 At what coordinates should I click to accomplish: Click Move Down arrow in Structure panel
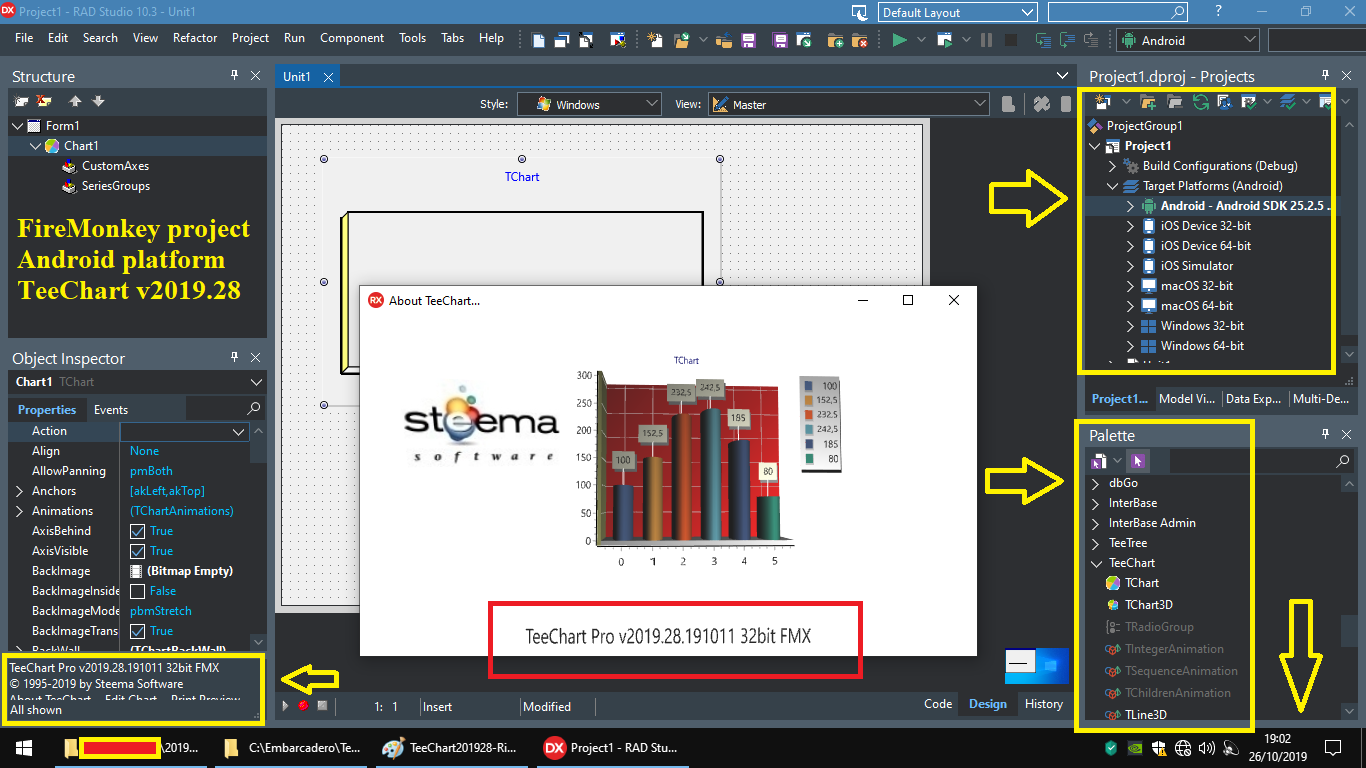click(98, 101)
